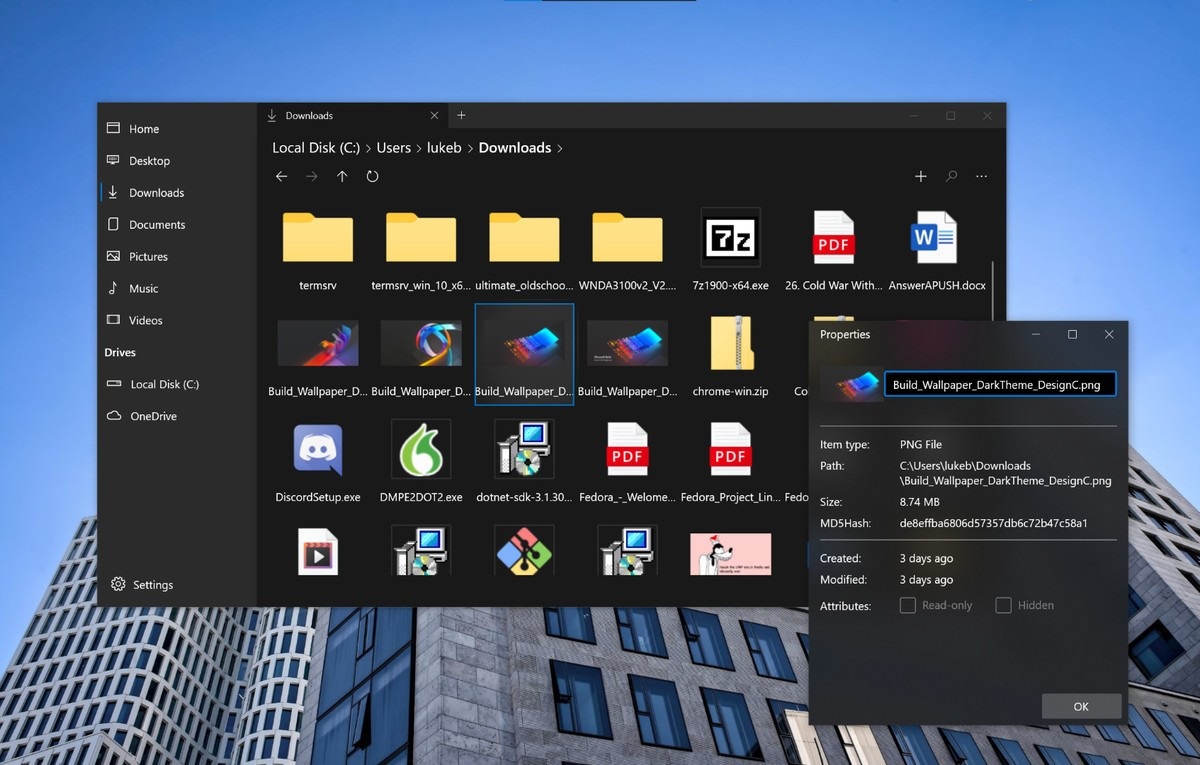Screen dimensions: 1200x765
Task: Expand chevron after Local Disk (C:) breadcrumb
Action: [368, 148]
